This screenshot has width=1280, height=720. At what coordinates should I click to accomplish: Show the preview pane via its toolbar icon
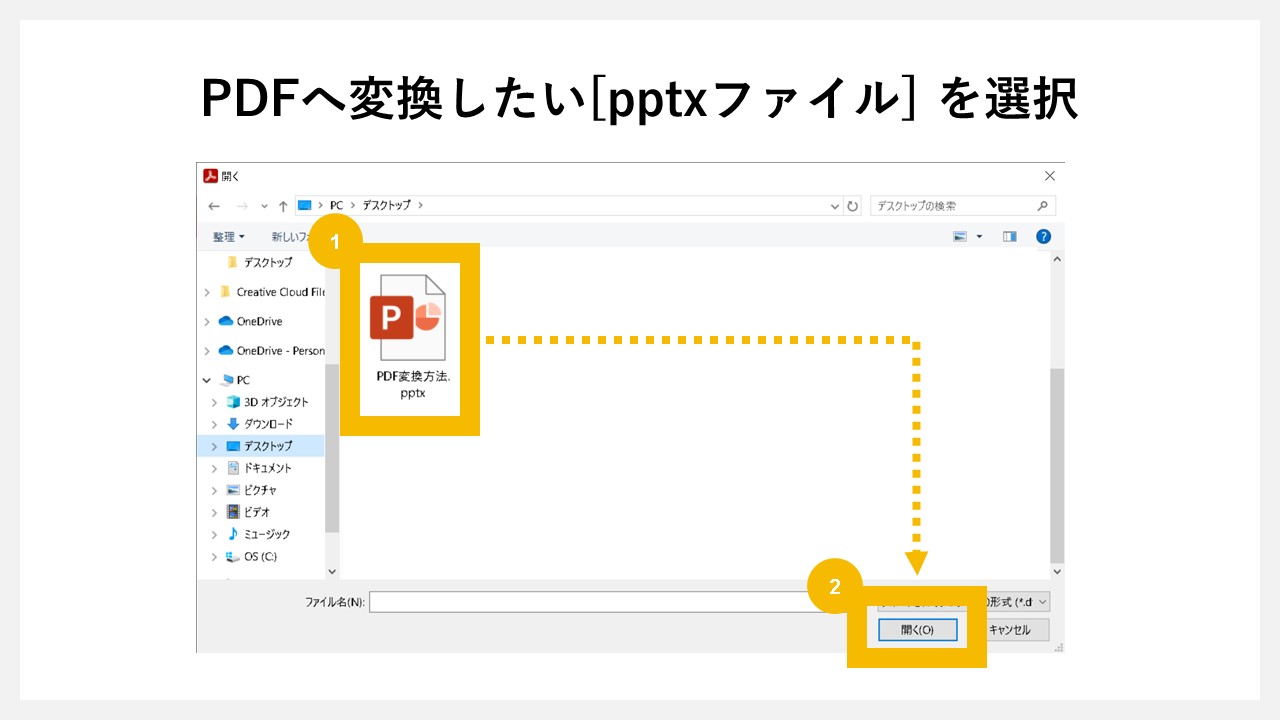1009,235
